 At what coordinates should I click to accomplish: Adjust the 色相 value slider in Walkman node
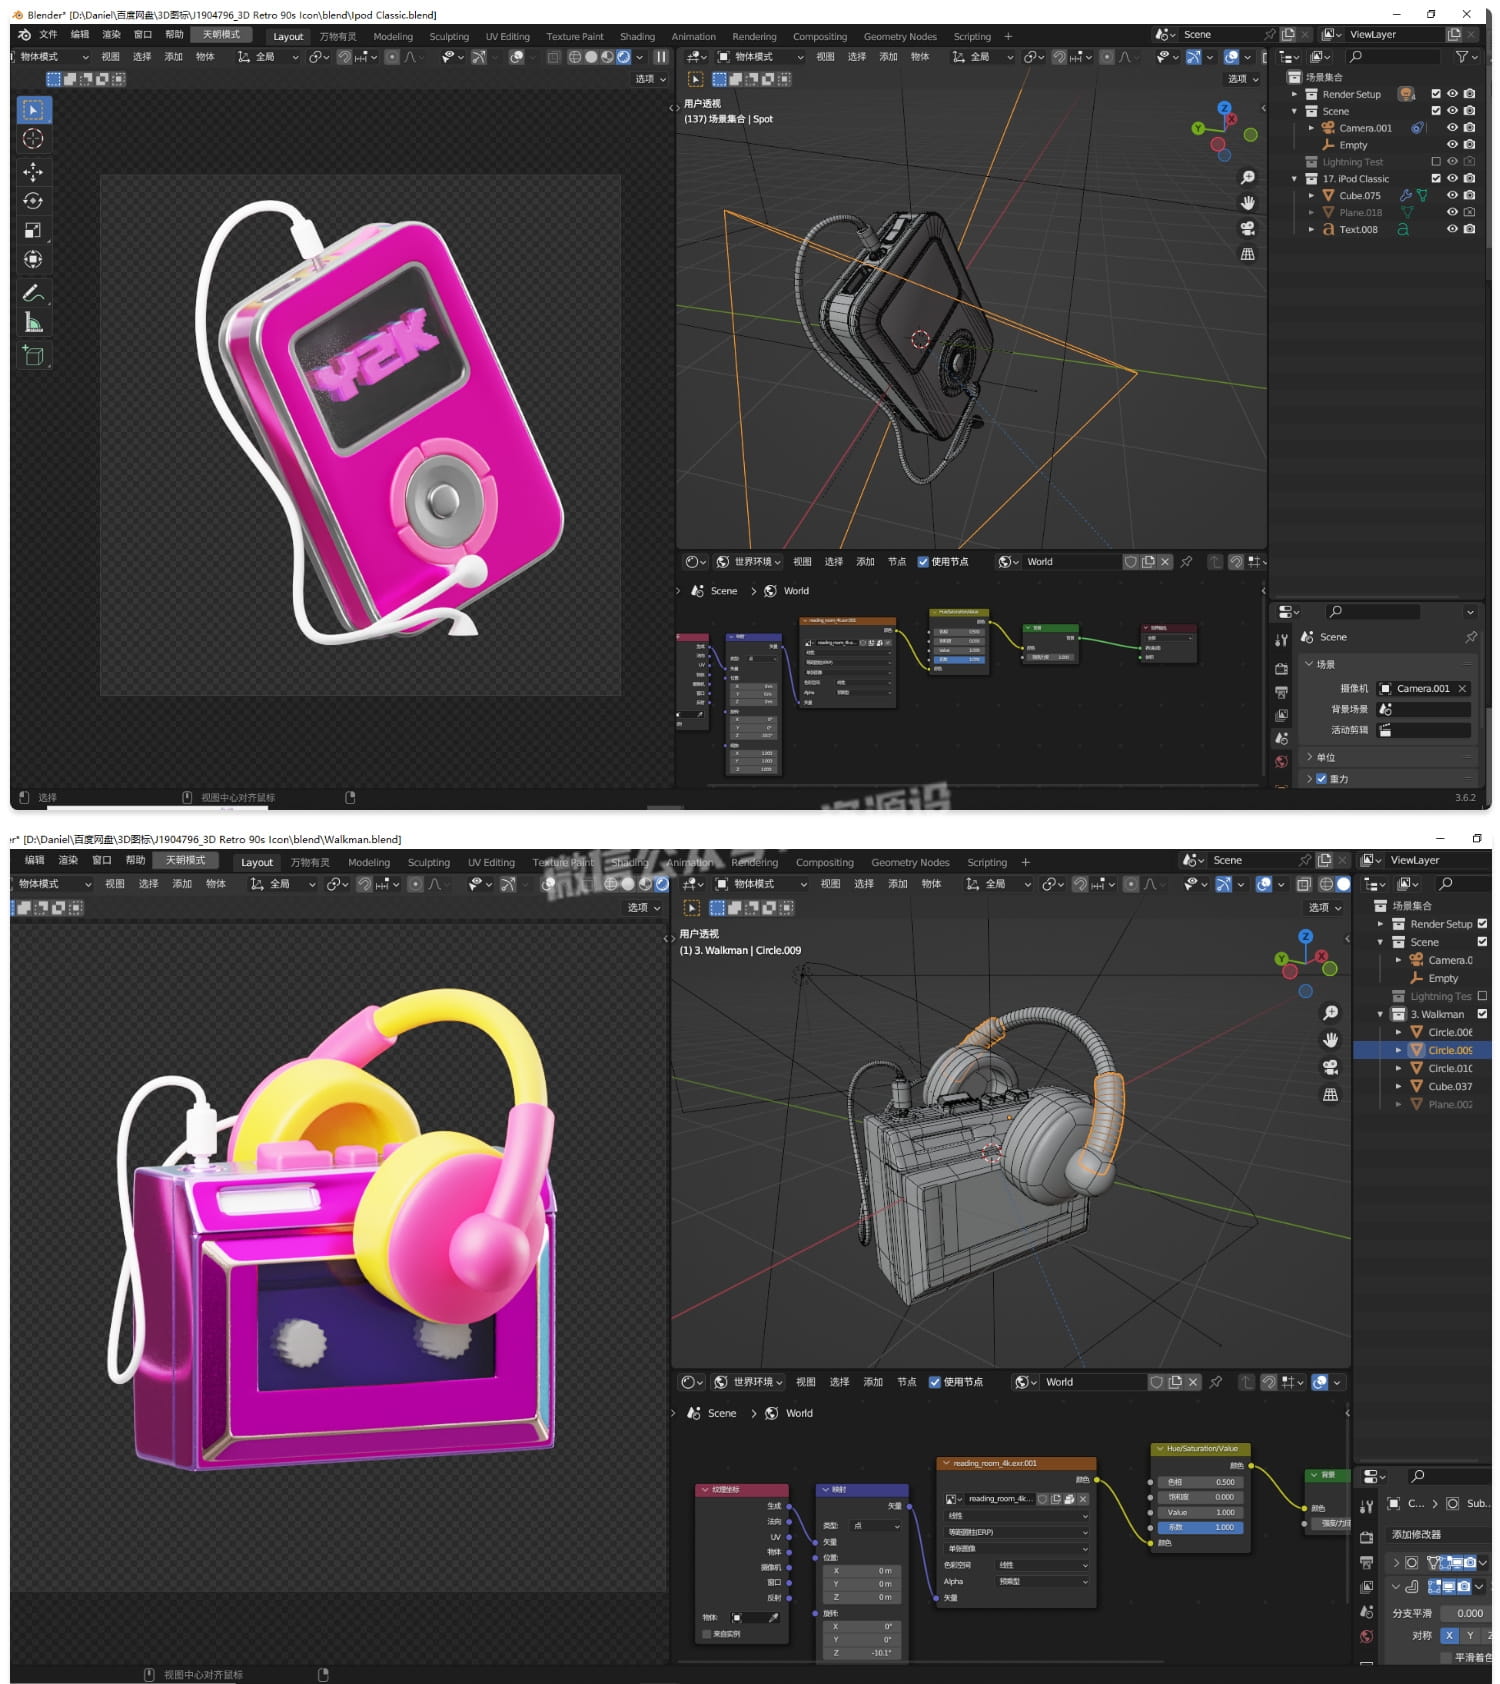coord(1202,1482)
